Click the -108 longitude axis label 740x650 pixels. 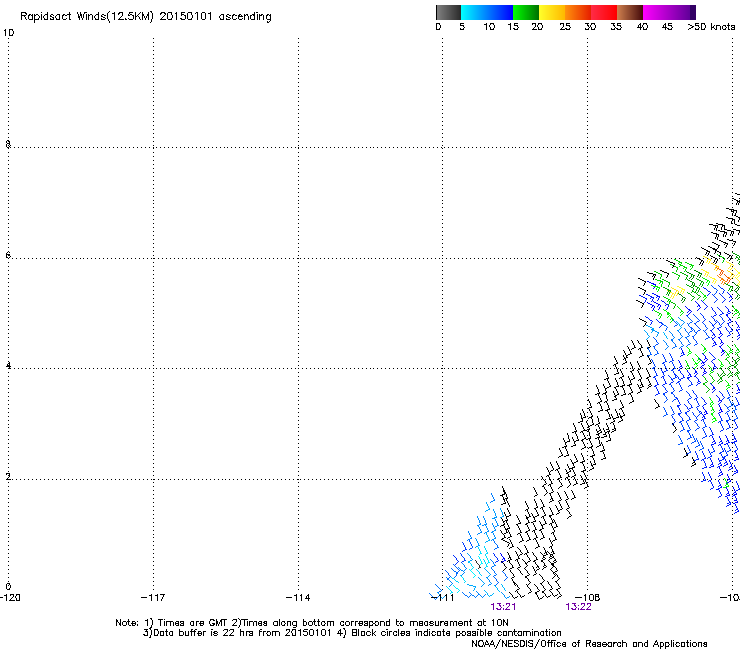pyautogui.click(x=588, y=598)
